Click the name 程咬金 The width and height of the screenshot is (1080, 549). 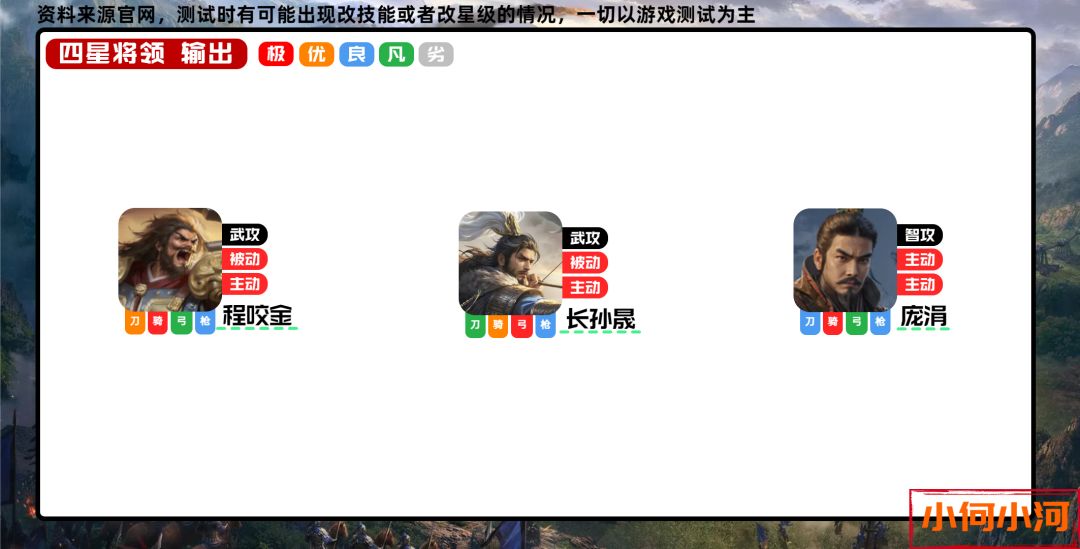point(257,316)
